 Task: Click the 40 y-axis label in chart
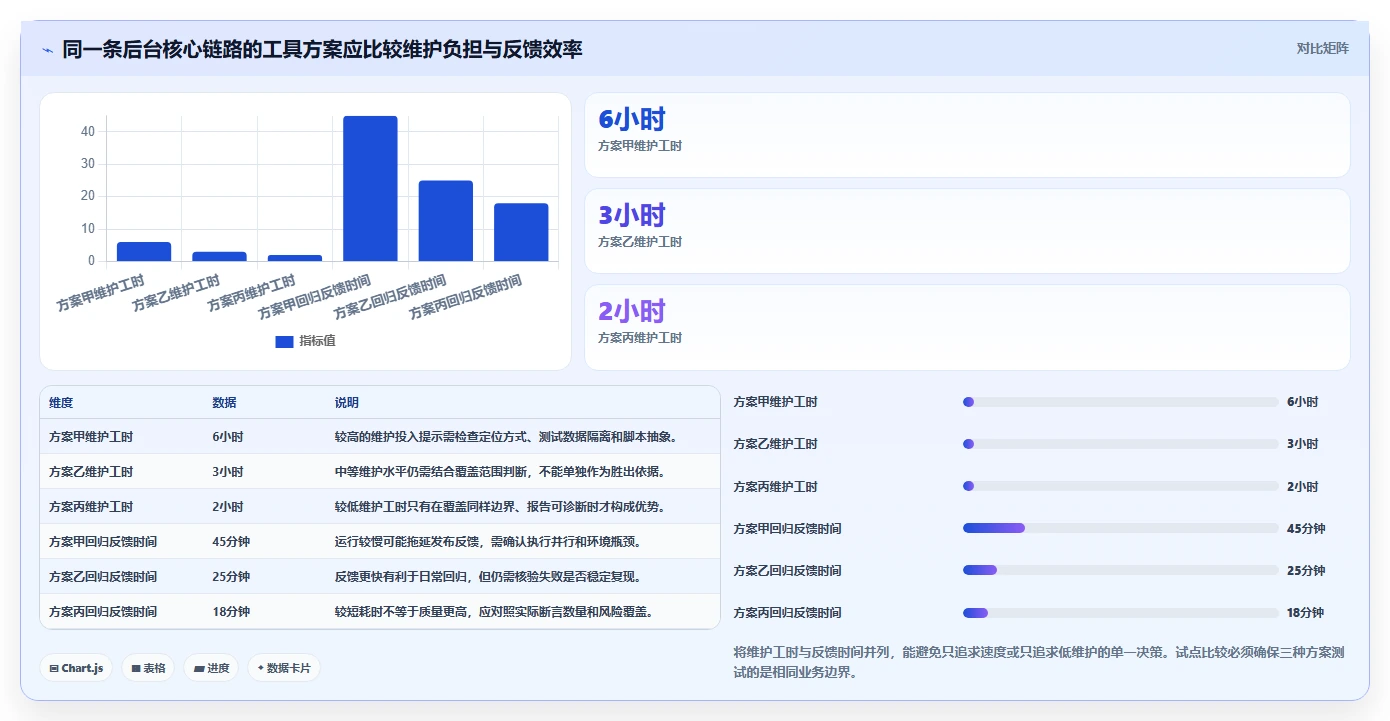point(88,131)
